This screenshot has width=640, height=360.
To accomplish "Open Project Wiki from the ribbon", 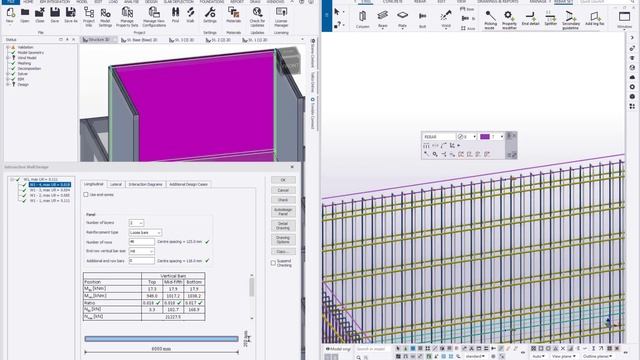I will pyautogui.click(x=89, y=17).
